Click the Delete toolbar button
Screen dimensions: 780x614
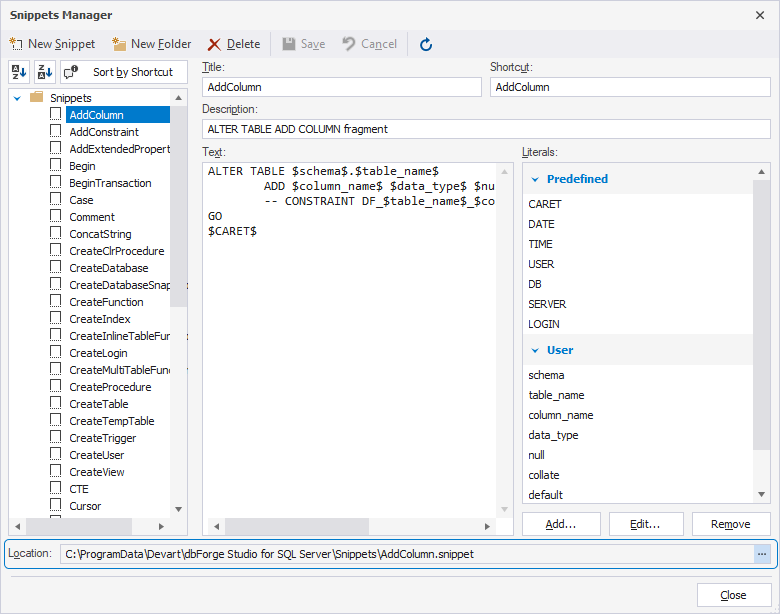[234, 44]
